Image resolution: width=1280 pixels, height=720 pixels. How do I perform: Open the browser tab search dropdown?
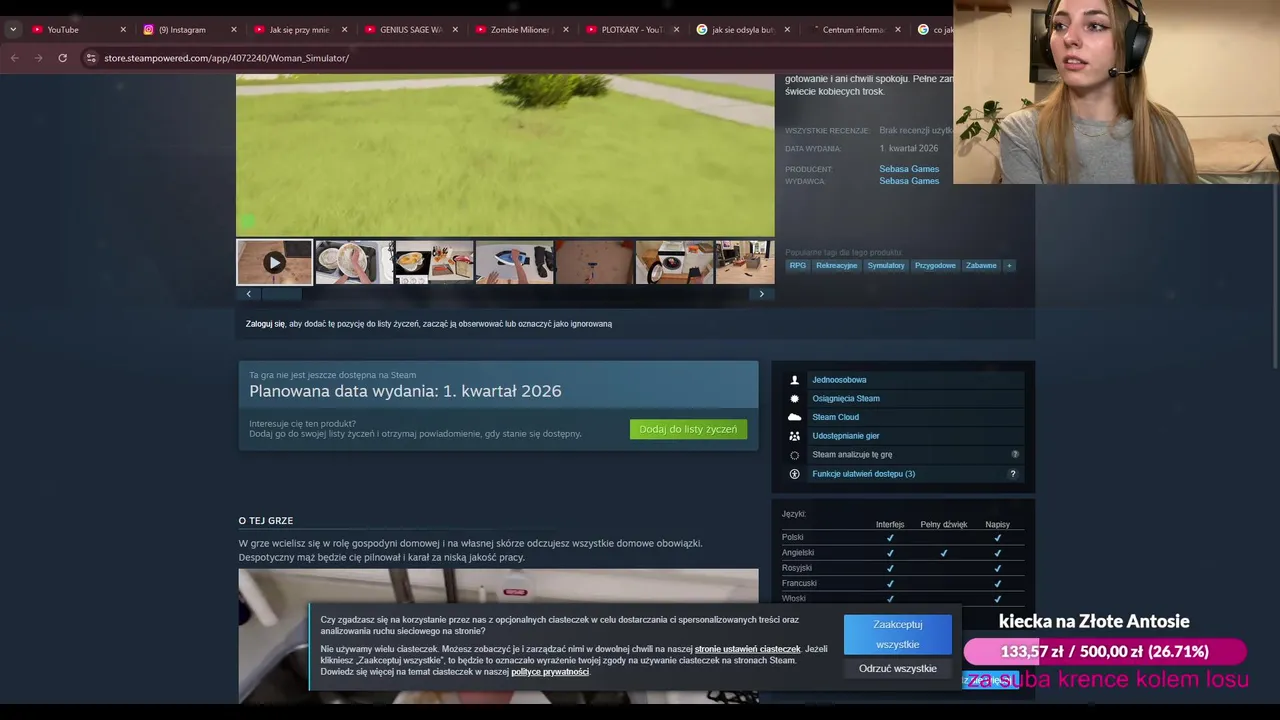tap(13, 30)
